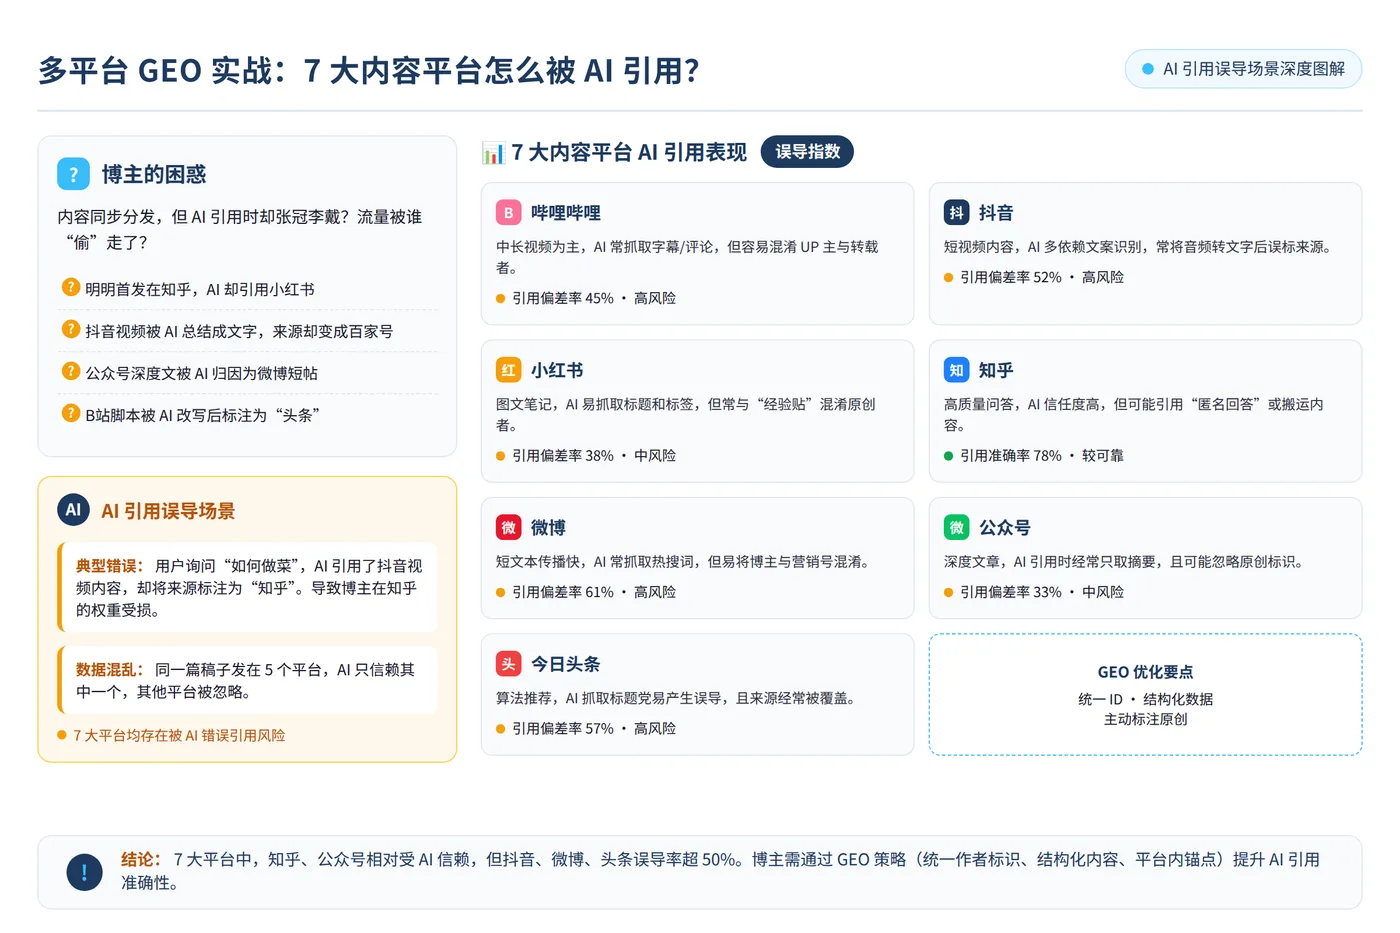This screenshot has width=1400, height=933.
Task: Click question icon next to 抖音视频被 AI 总结
Action: [71, 330]
